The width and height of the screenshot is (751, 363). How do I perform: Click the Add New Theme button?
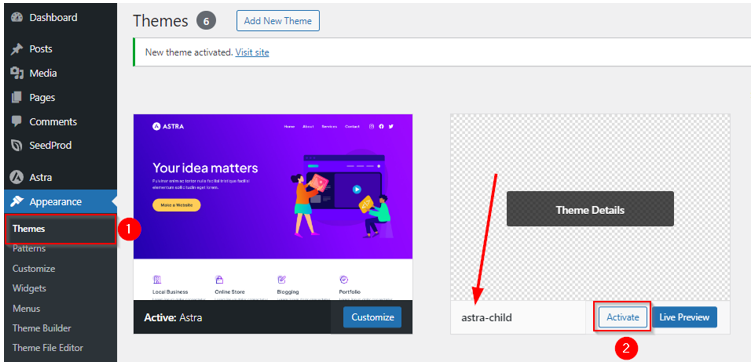click(278, 21)
